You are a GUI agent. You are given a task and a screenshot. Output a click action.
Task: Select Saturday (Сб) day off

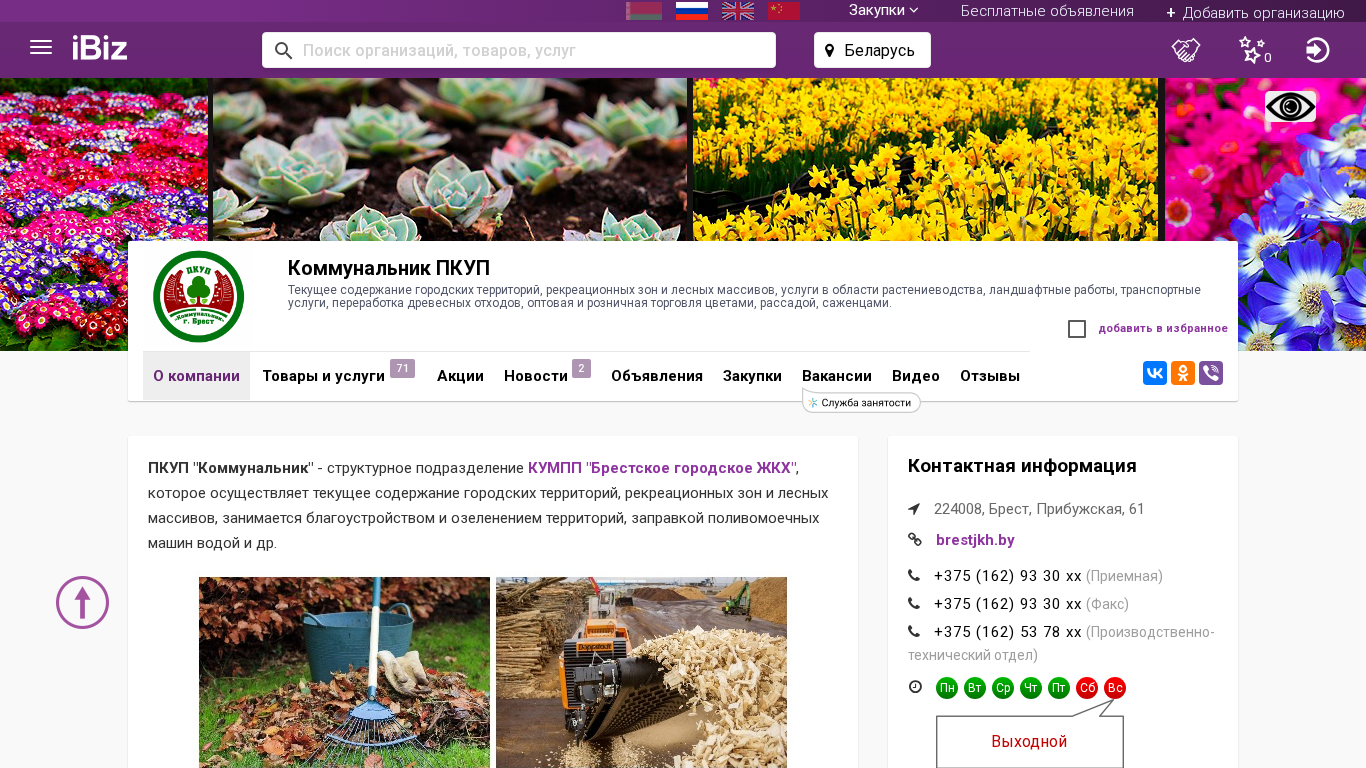(1087, 688)
